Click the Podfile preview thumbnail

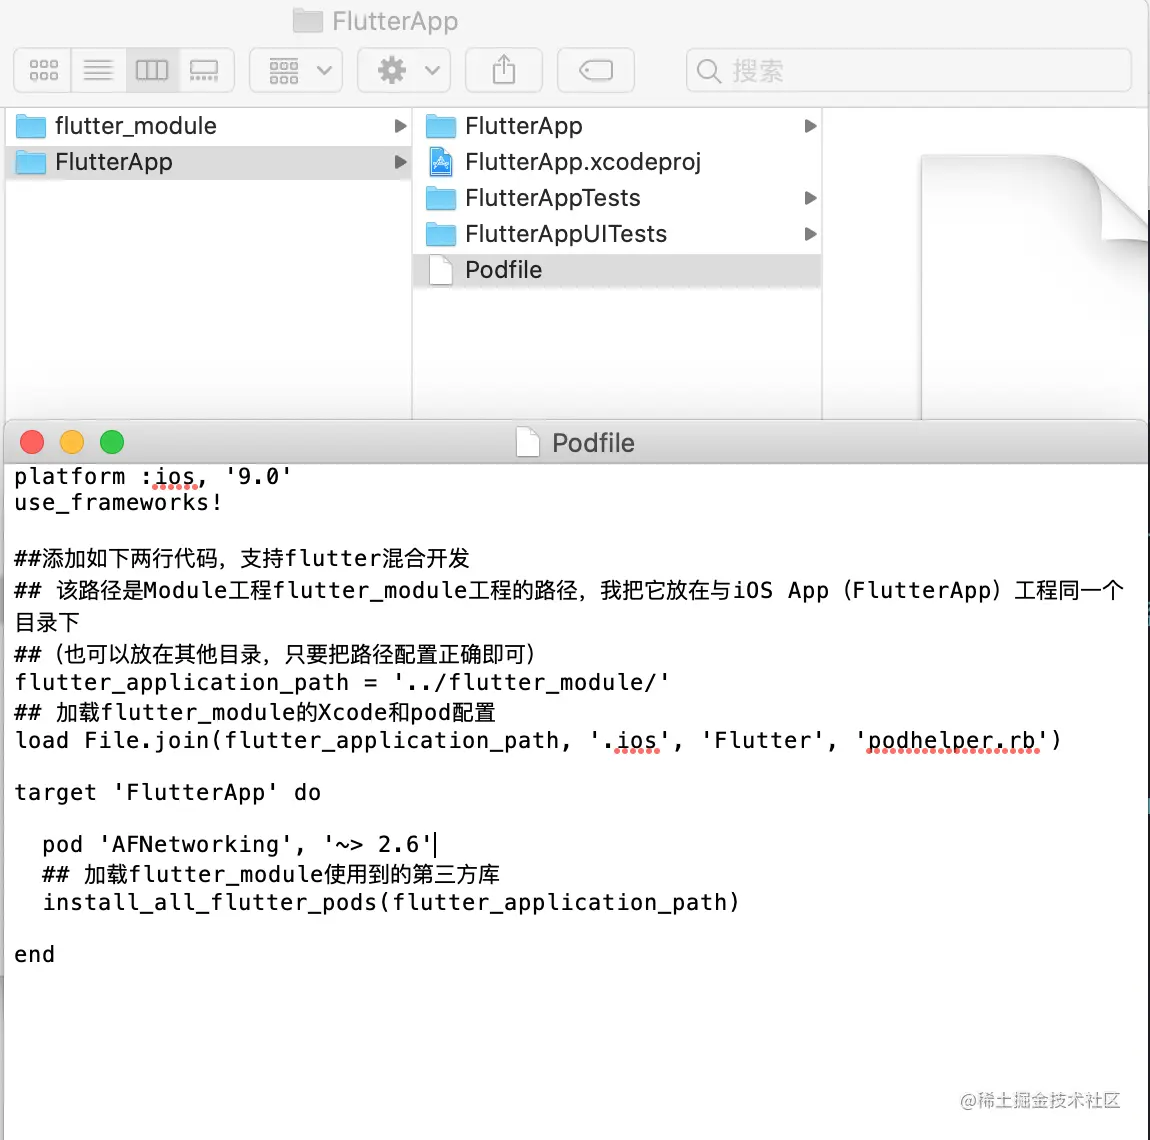1034,287
